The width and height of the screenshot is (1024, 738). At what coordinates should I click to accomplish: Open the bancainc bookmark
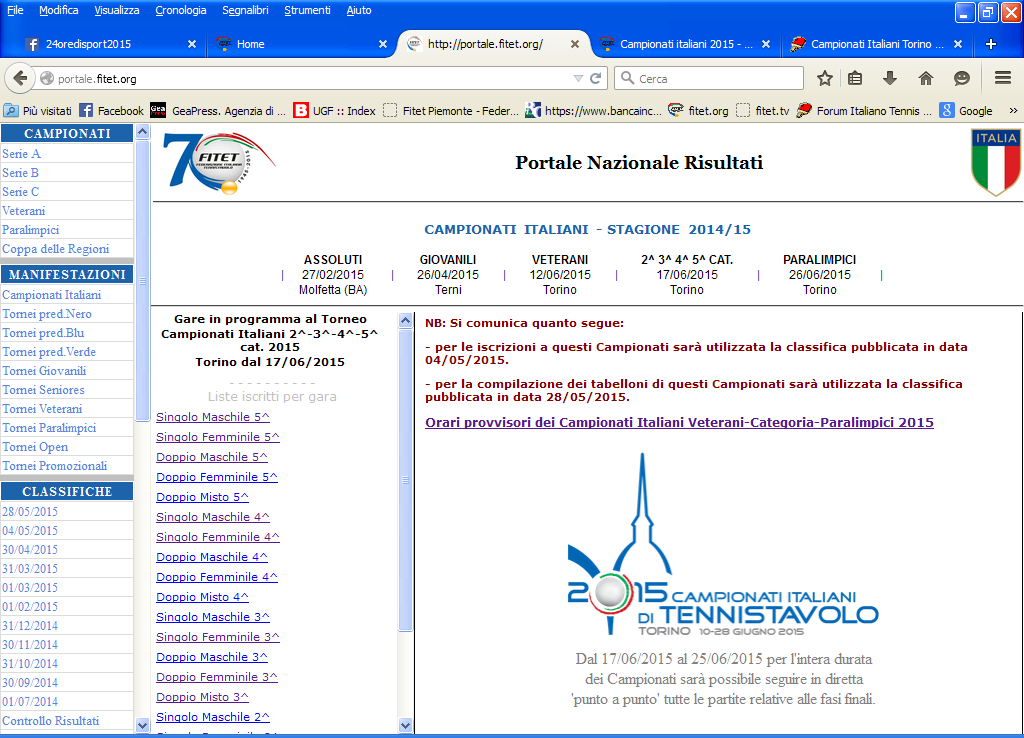[x=594, y=110]
